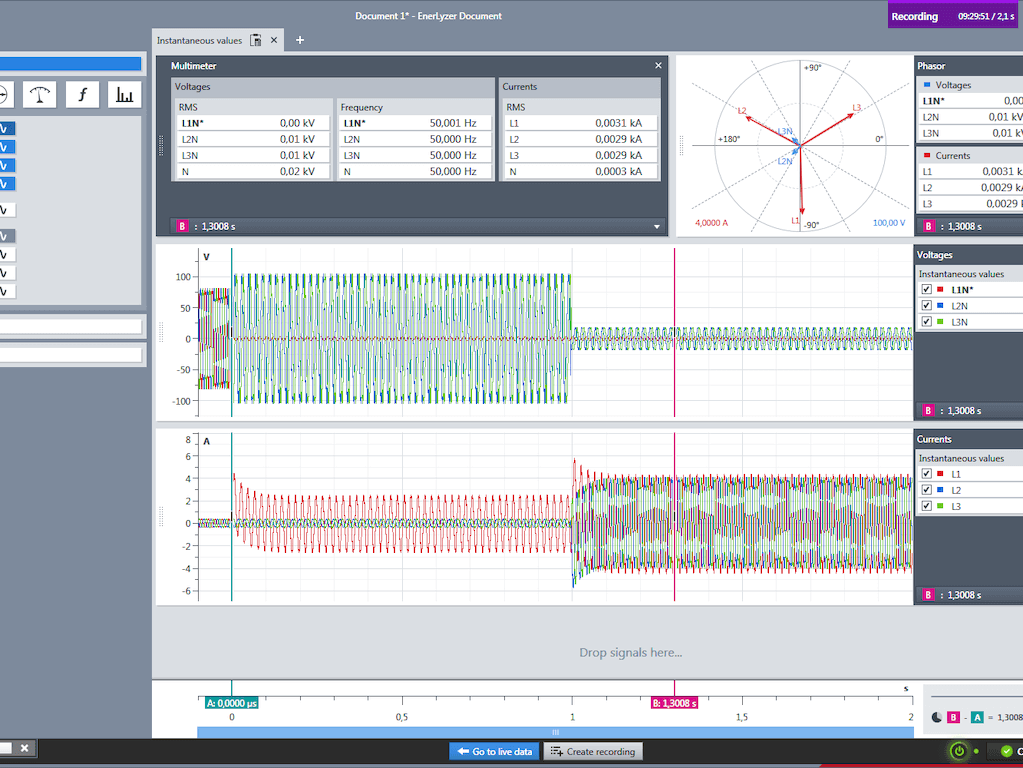
Task: Click the green power status icon
Action: coord(958,751)
